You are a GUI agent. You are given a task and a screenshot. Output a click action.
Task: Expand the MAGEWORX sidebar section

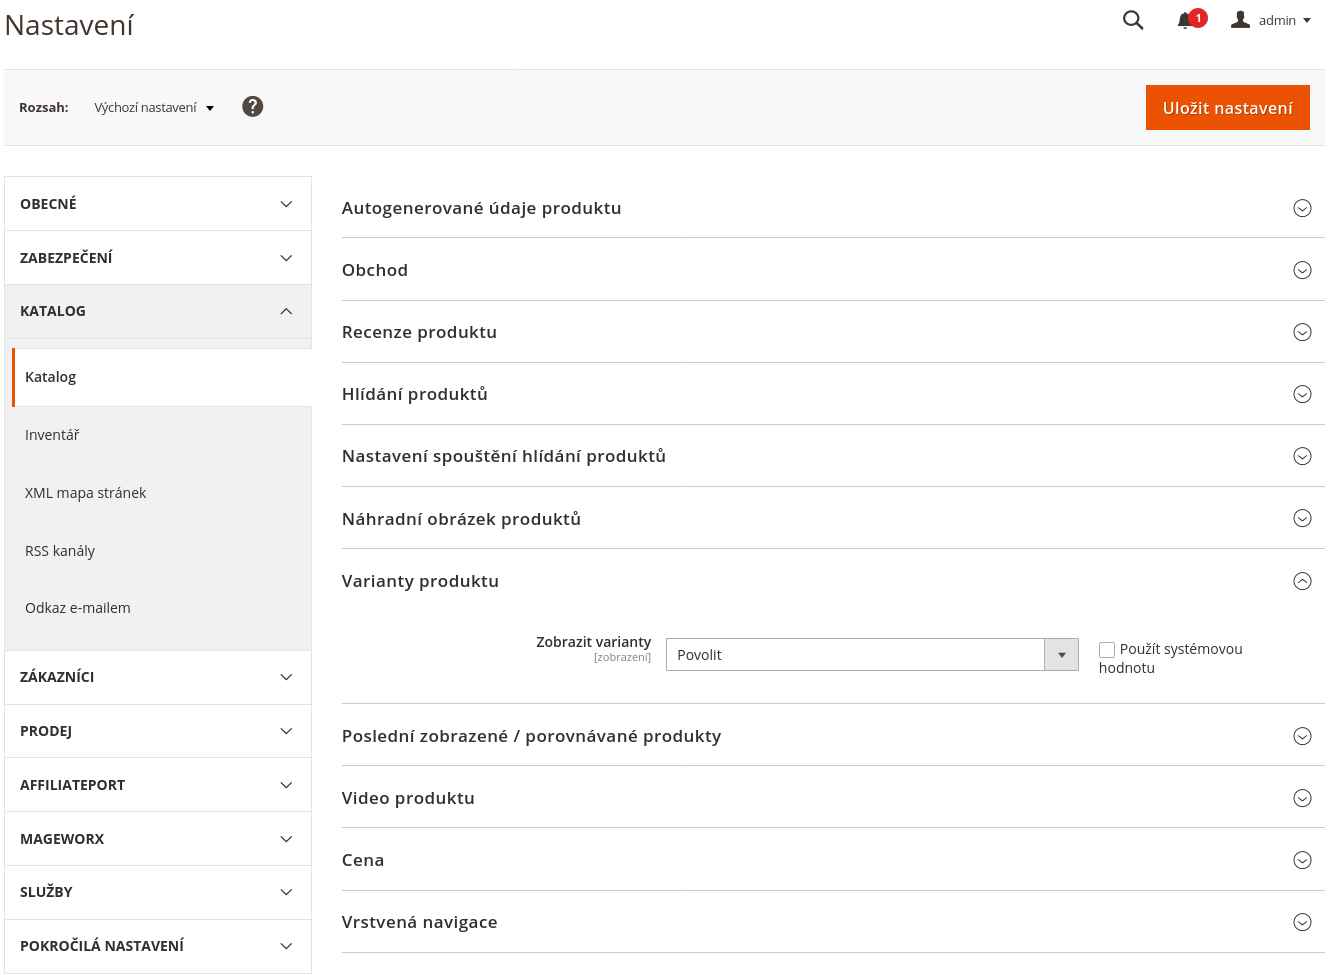point(158,839)
